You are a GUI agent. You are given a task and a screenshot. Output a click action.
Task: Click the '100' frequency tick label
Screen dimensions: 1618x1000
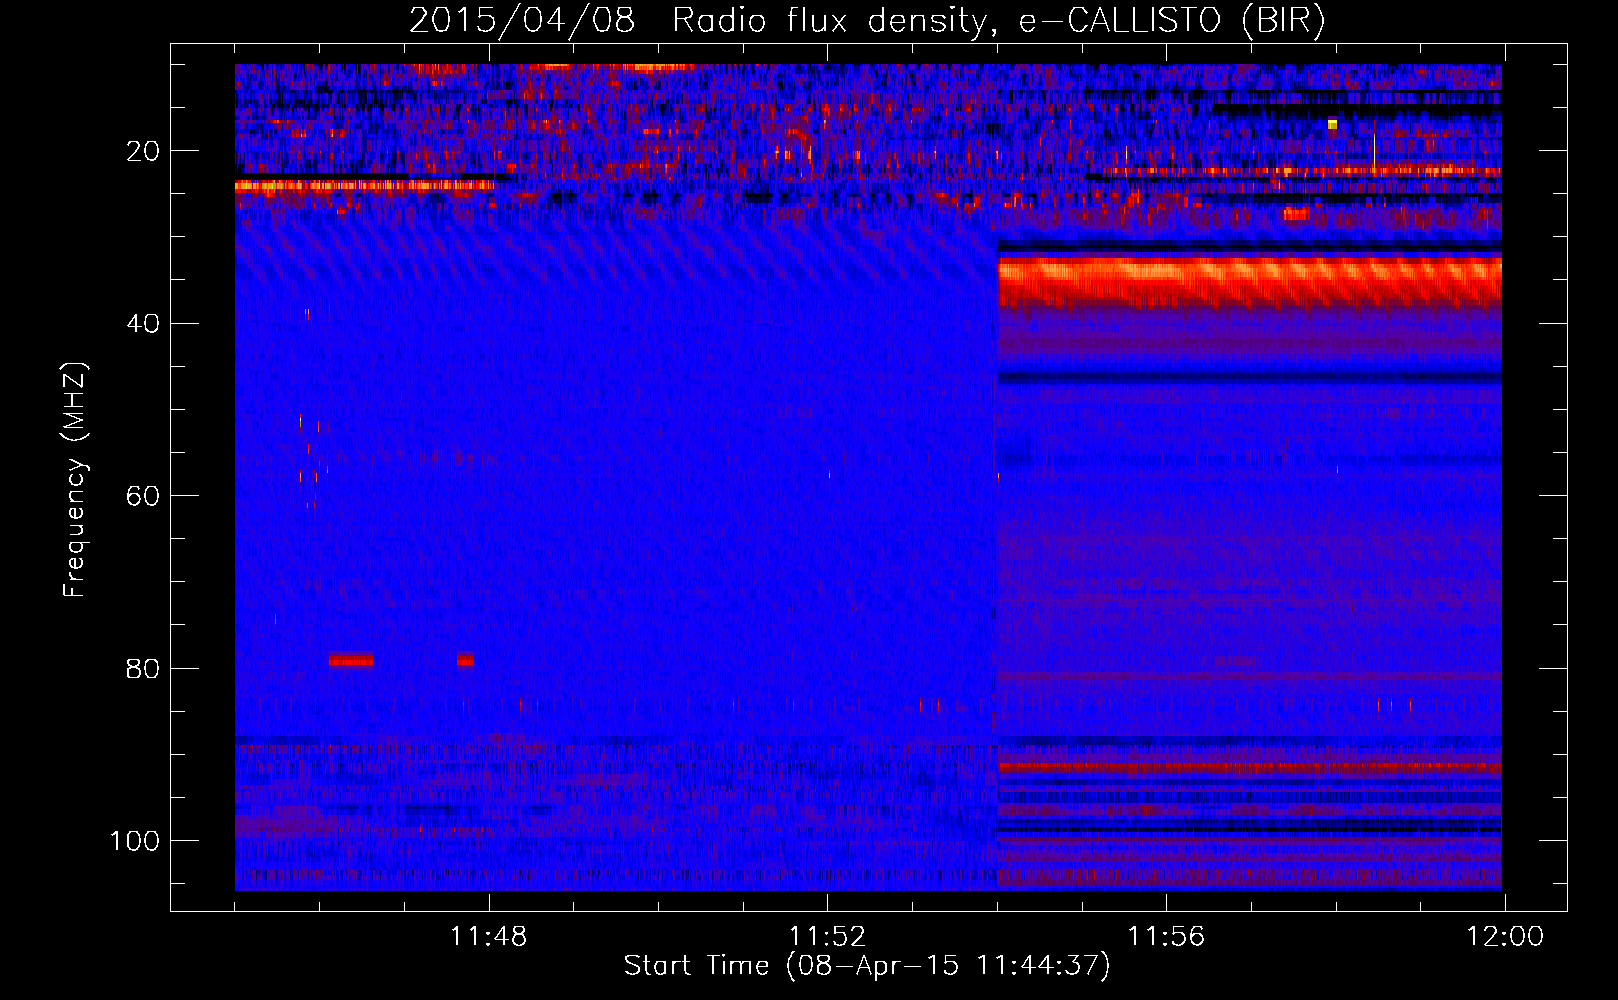coord(135,841)
